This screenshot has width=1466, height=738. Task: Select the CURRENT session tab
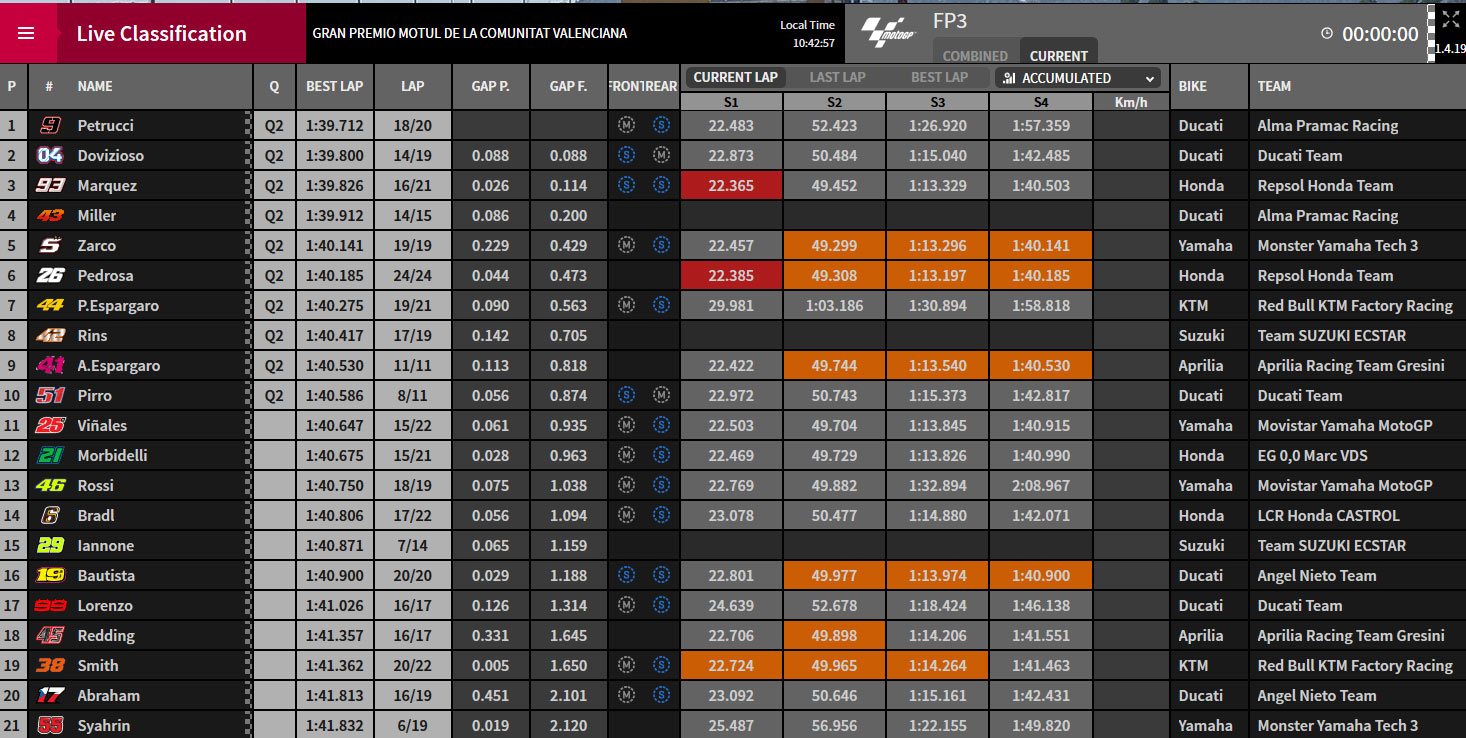point(1059,56)
